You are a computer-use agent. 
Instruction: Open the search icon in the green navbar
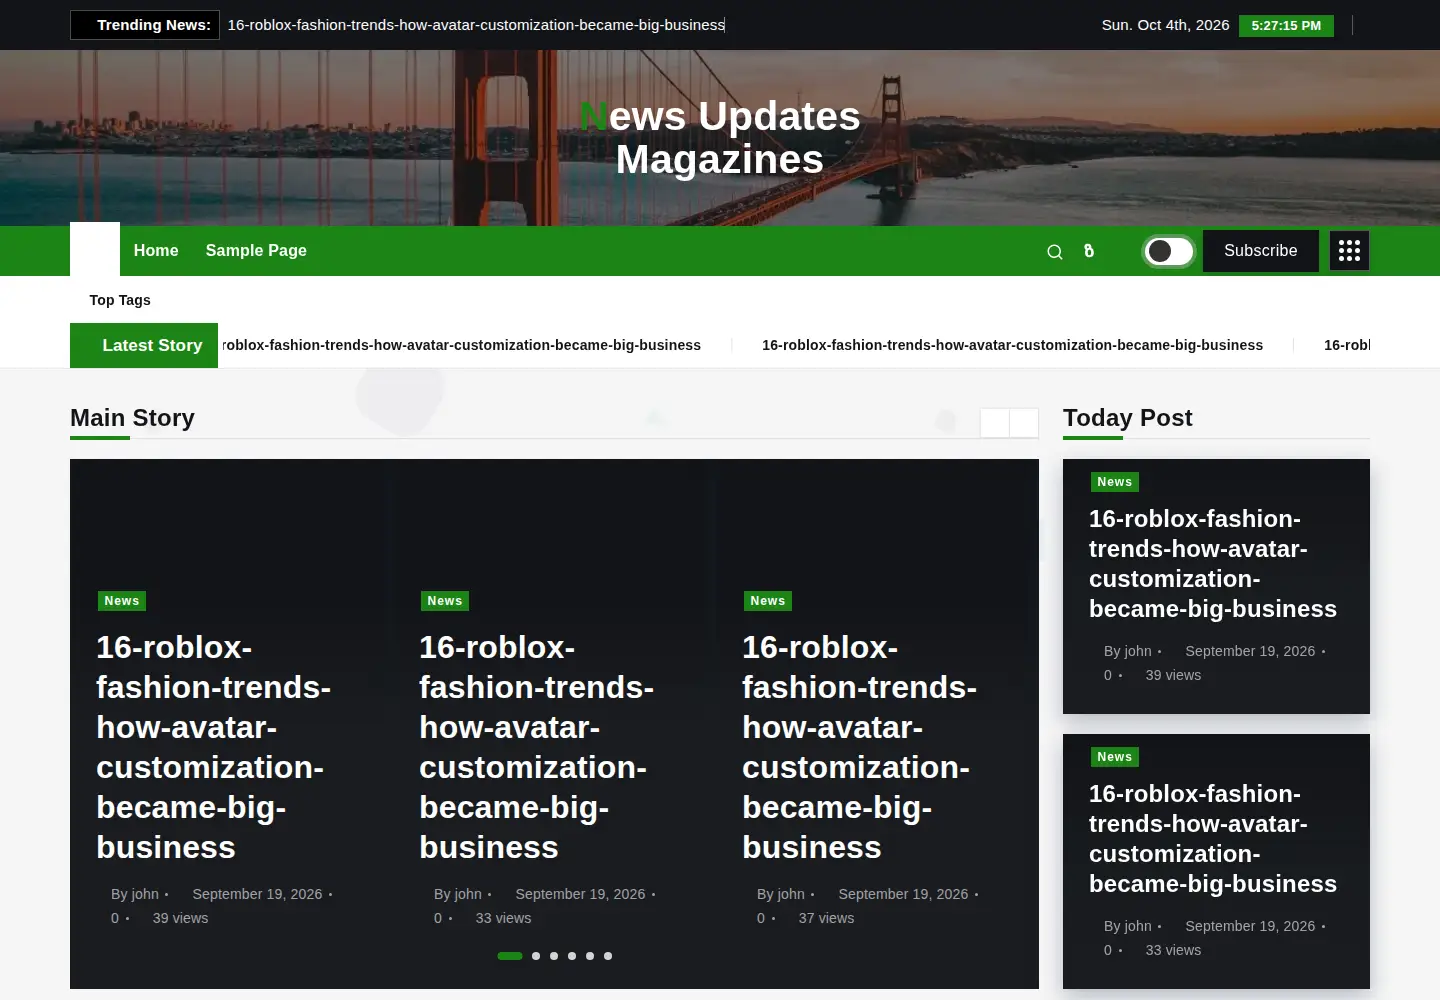pos(1054,252)
